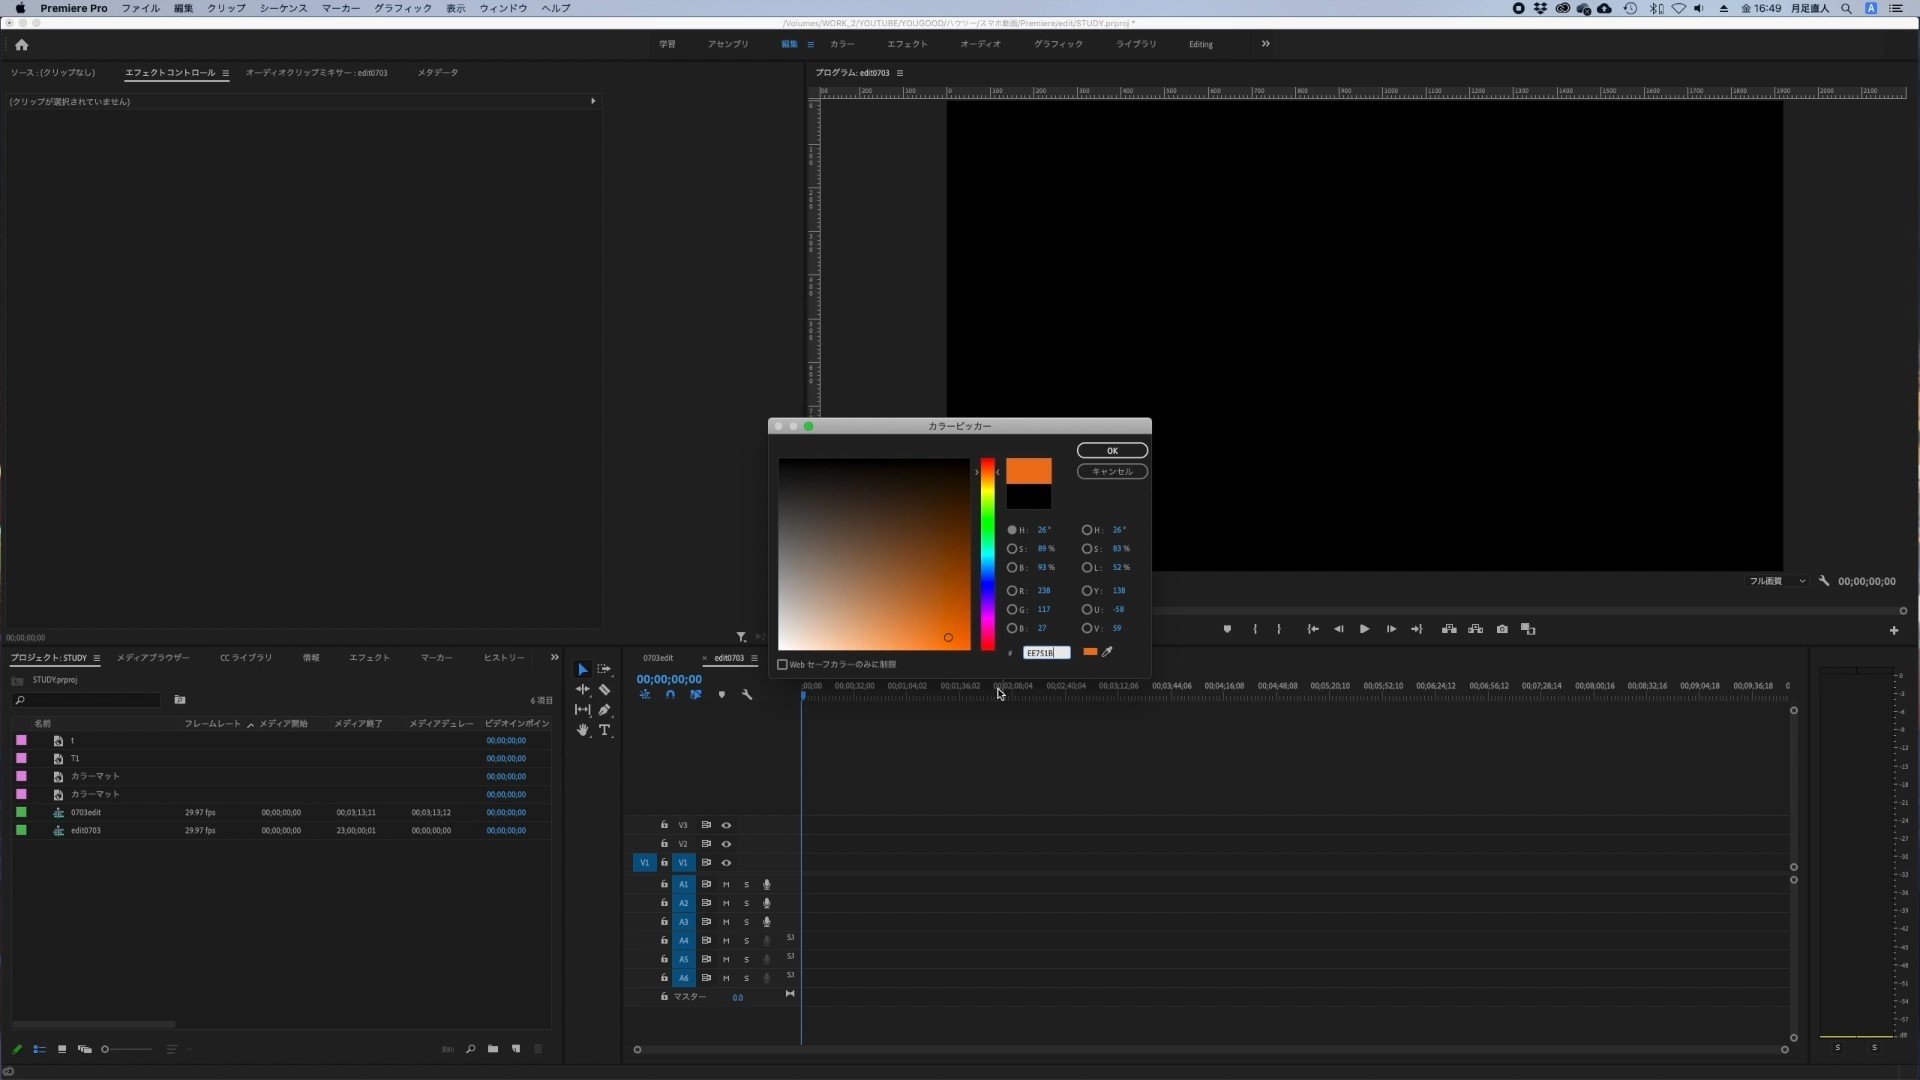This screenshot has height=1080, width=1920.
Task: Open comparison view icon
Action: (1528, 630)
